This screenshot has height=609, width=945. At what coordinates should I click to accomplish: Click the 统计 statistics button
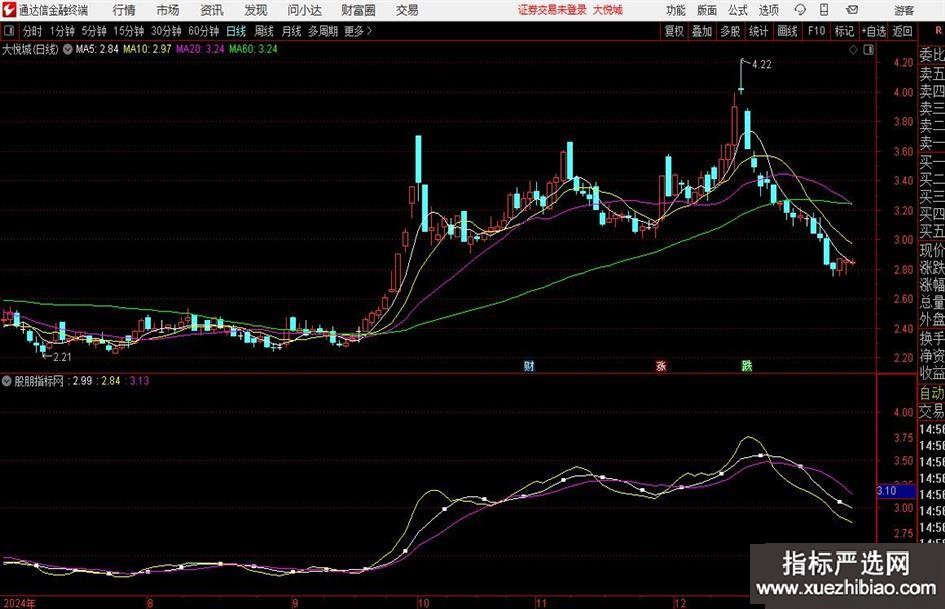coord(758,31)
